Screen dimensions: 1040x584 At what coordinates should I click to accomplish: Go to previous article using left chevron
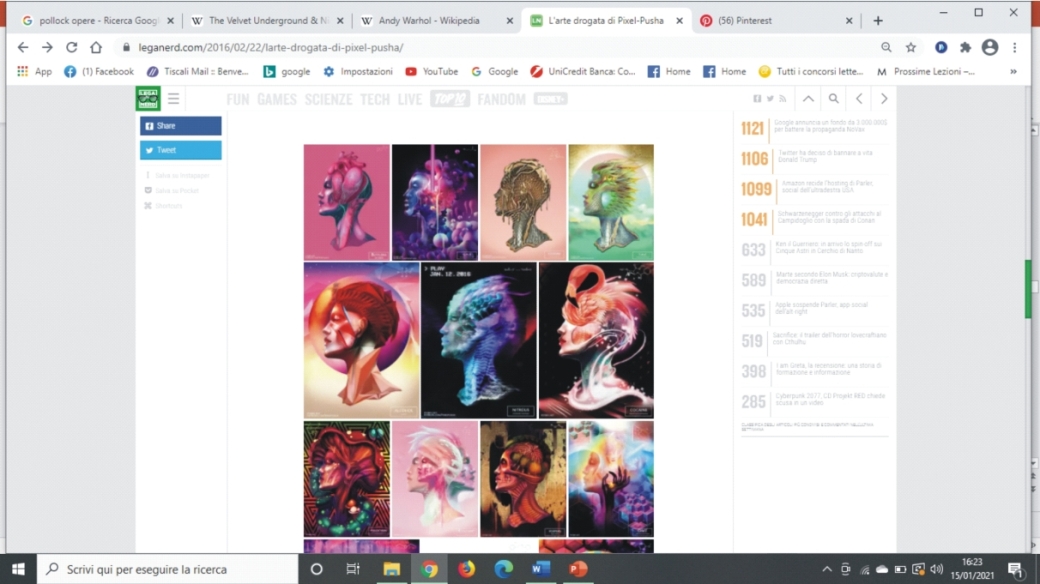pos(859,98)
